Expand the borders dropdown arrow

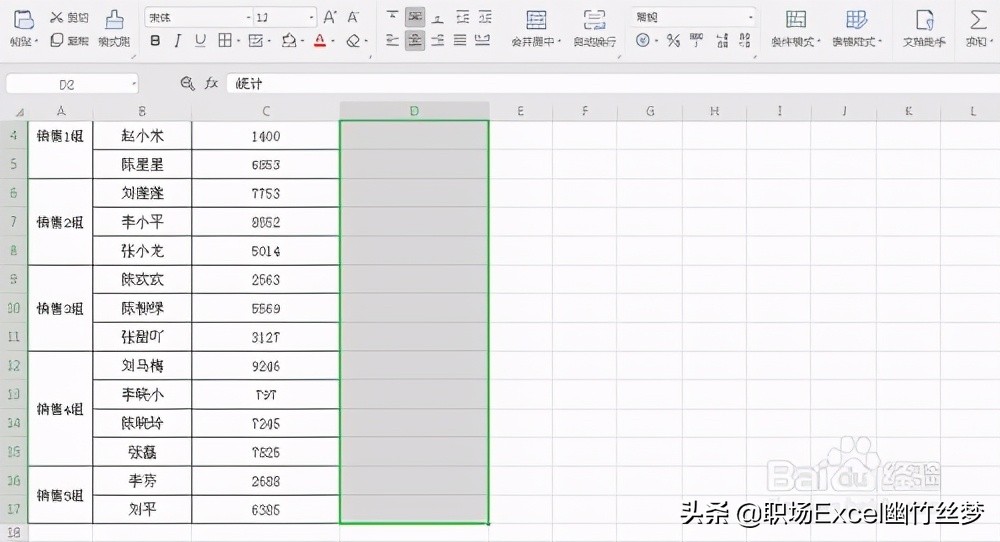click(x=238, y=42)
